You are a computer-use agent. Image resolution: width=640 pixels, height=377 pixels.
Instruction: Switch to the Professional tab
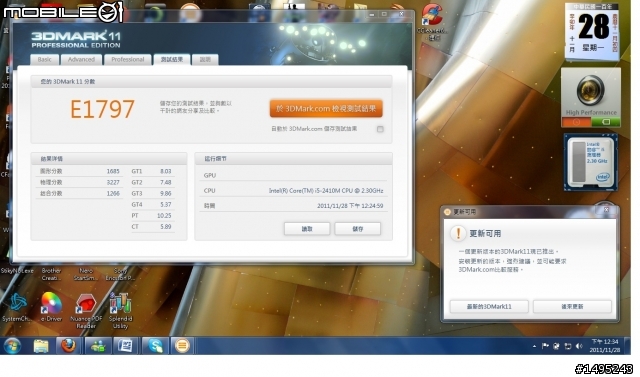(127, 60)
